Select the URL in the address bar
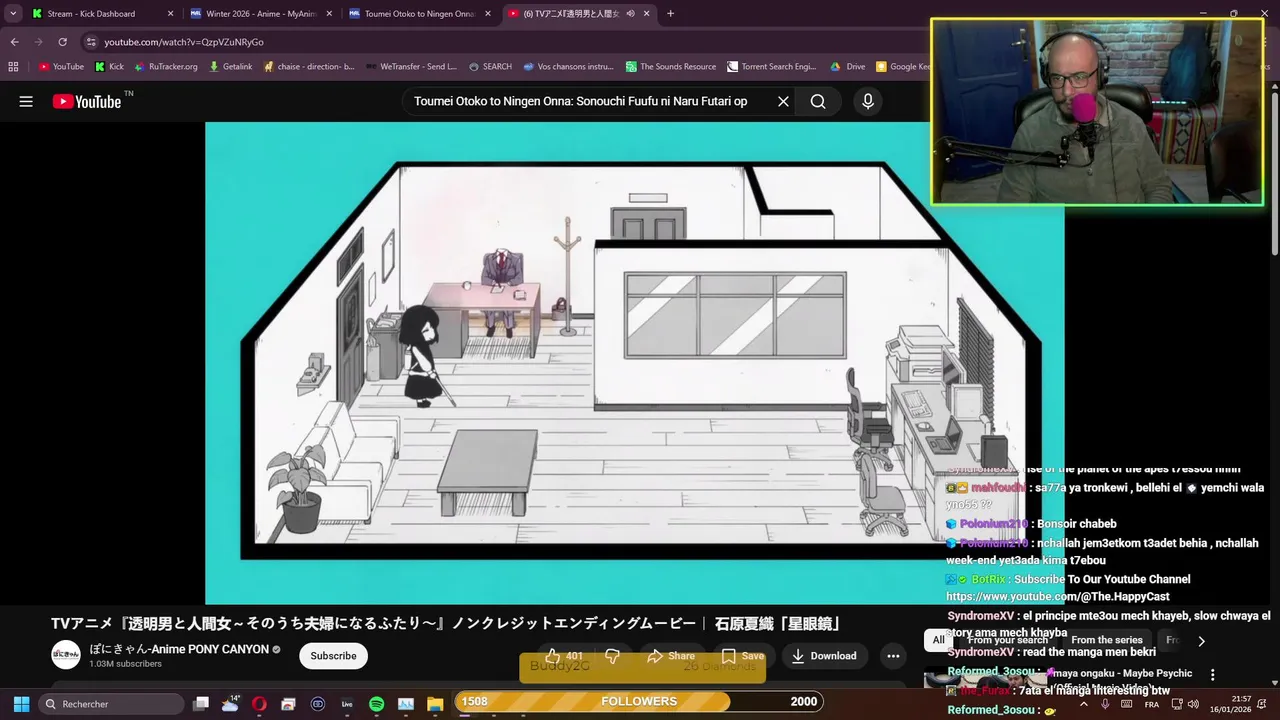The width and height of the screenshot is (1280, 720). click(184, 42)
